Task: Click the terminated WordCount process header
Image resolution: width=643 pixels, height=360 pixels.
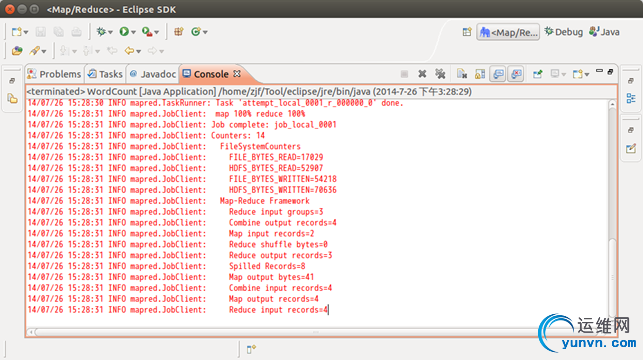Action: point(249,91)
